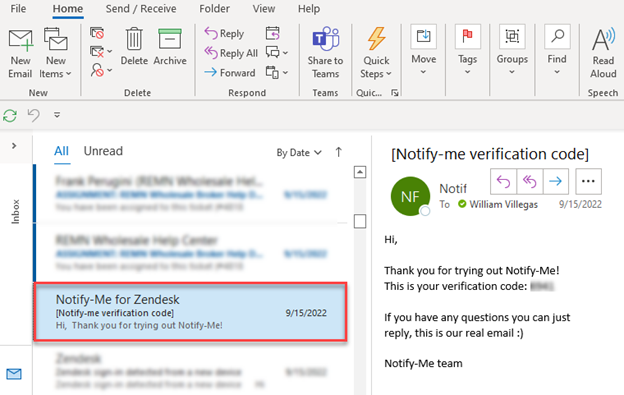Open the New Items menu
Screen dimensions: 624x395
55,54
